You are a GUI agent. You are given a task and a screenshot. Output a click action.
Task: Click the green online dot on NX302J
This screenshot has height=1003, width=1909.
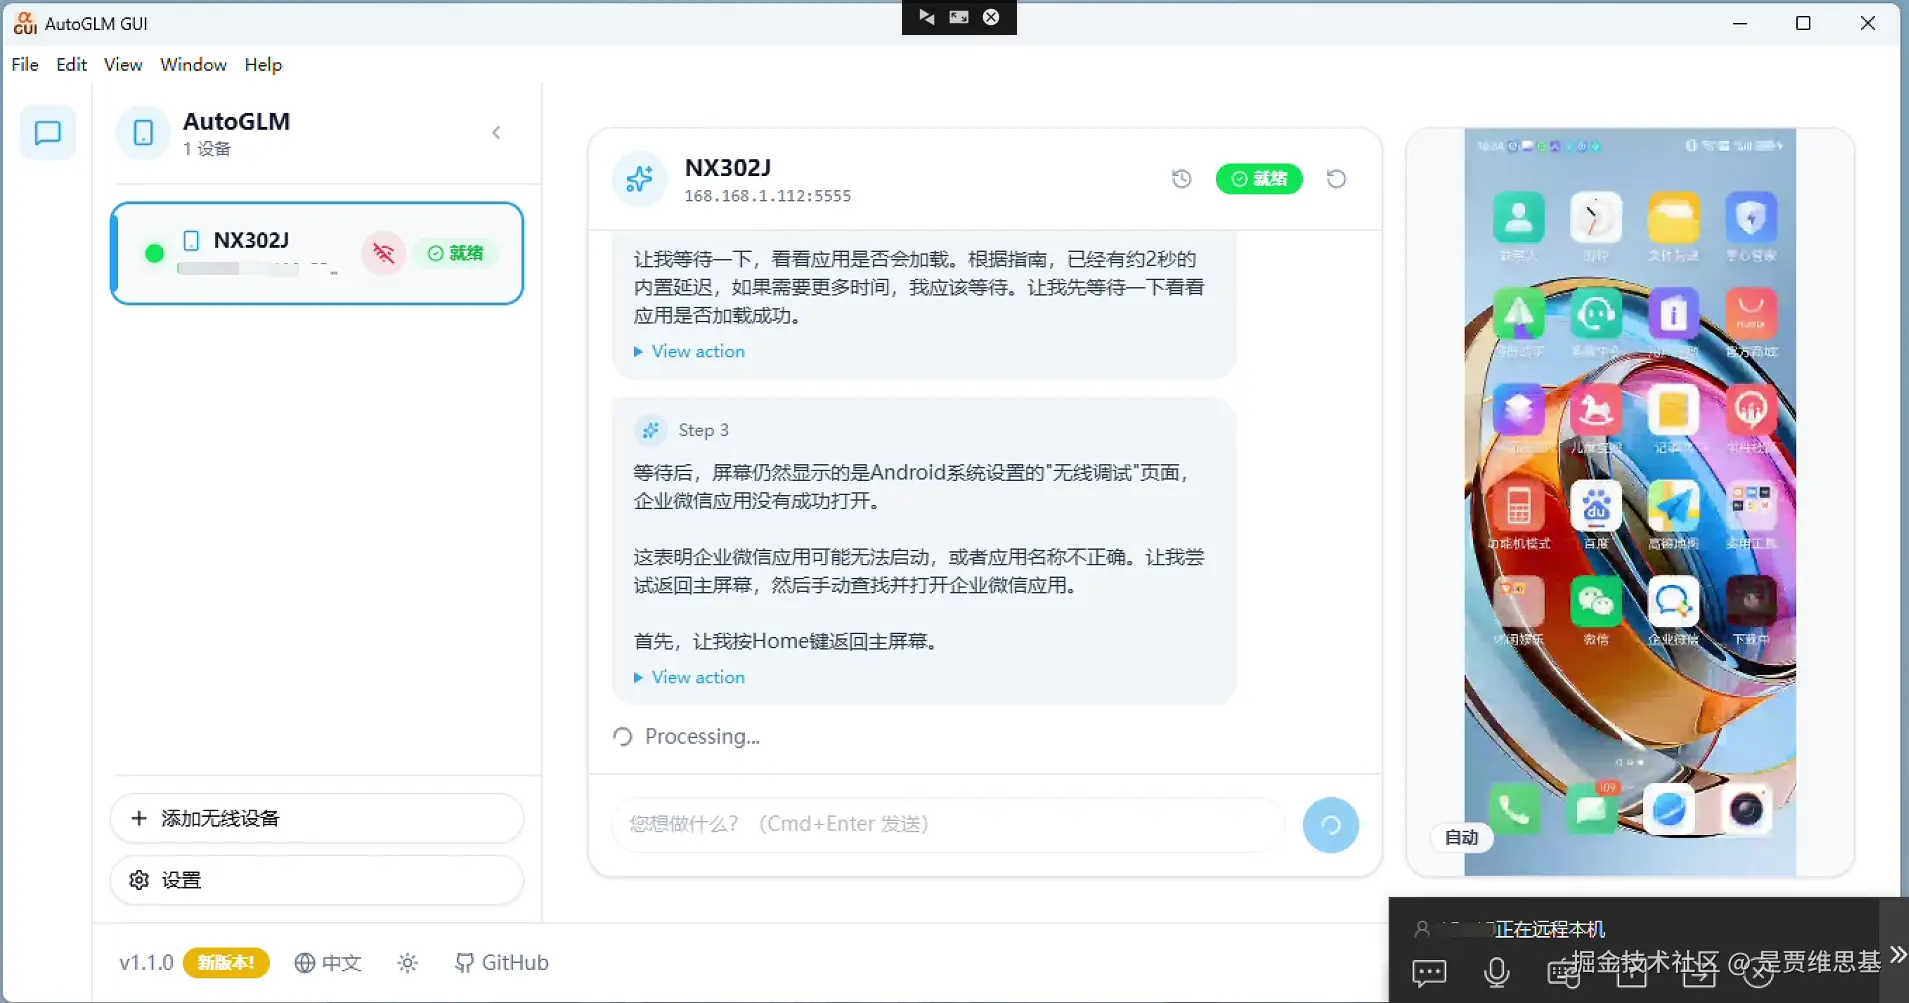pos(154,253)
